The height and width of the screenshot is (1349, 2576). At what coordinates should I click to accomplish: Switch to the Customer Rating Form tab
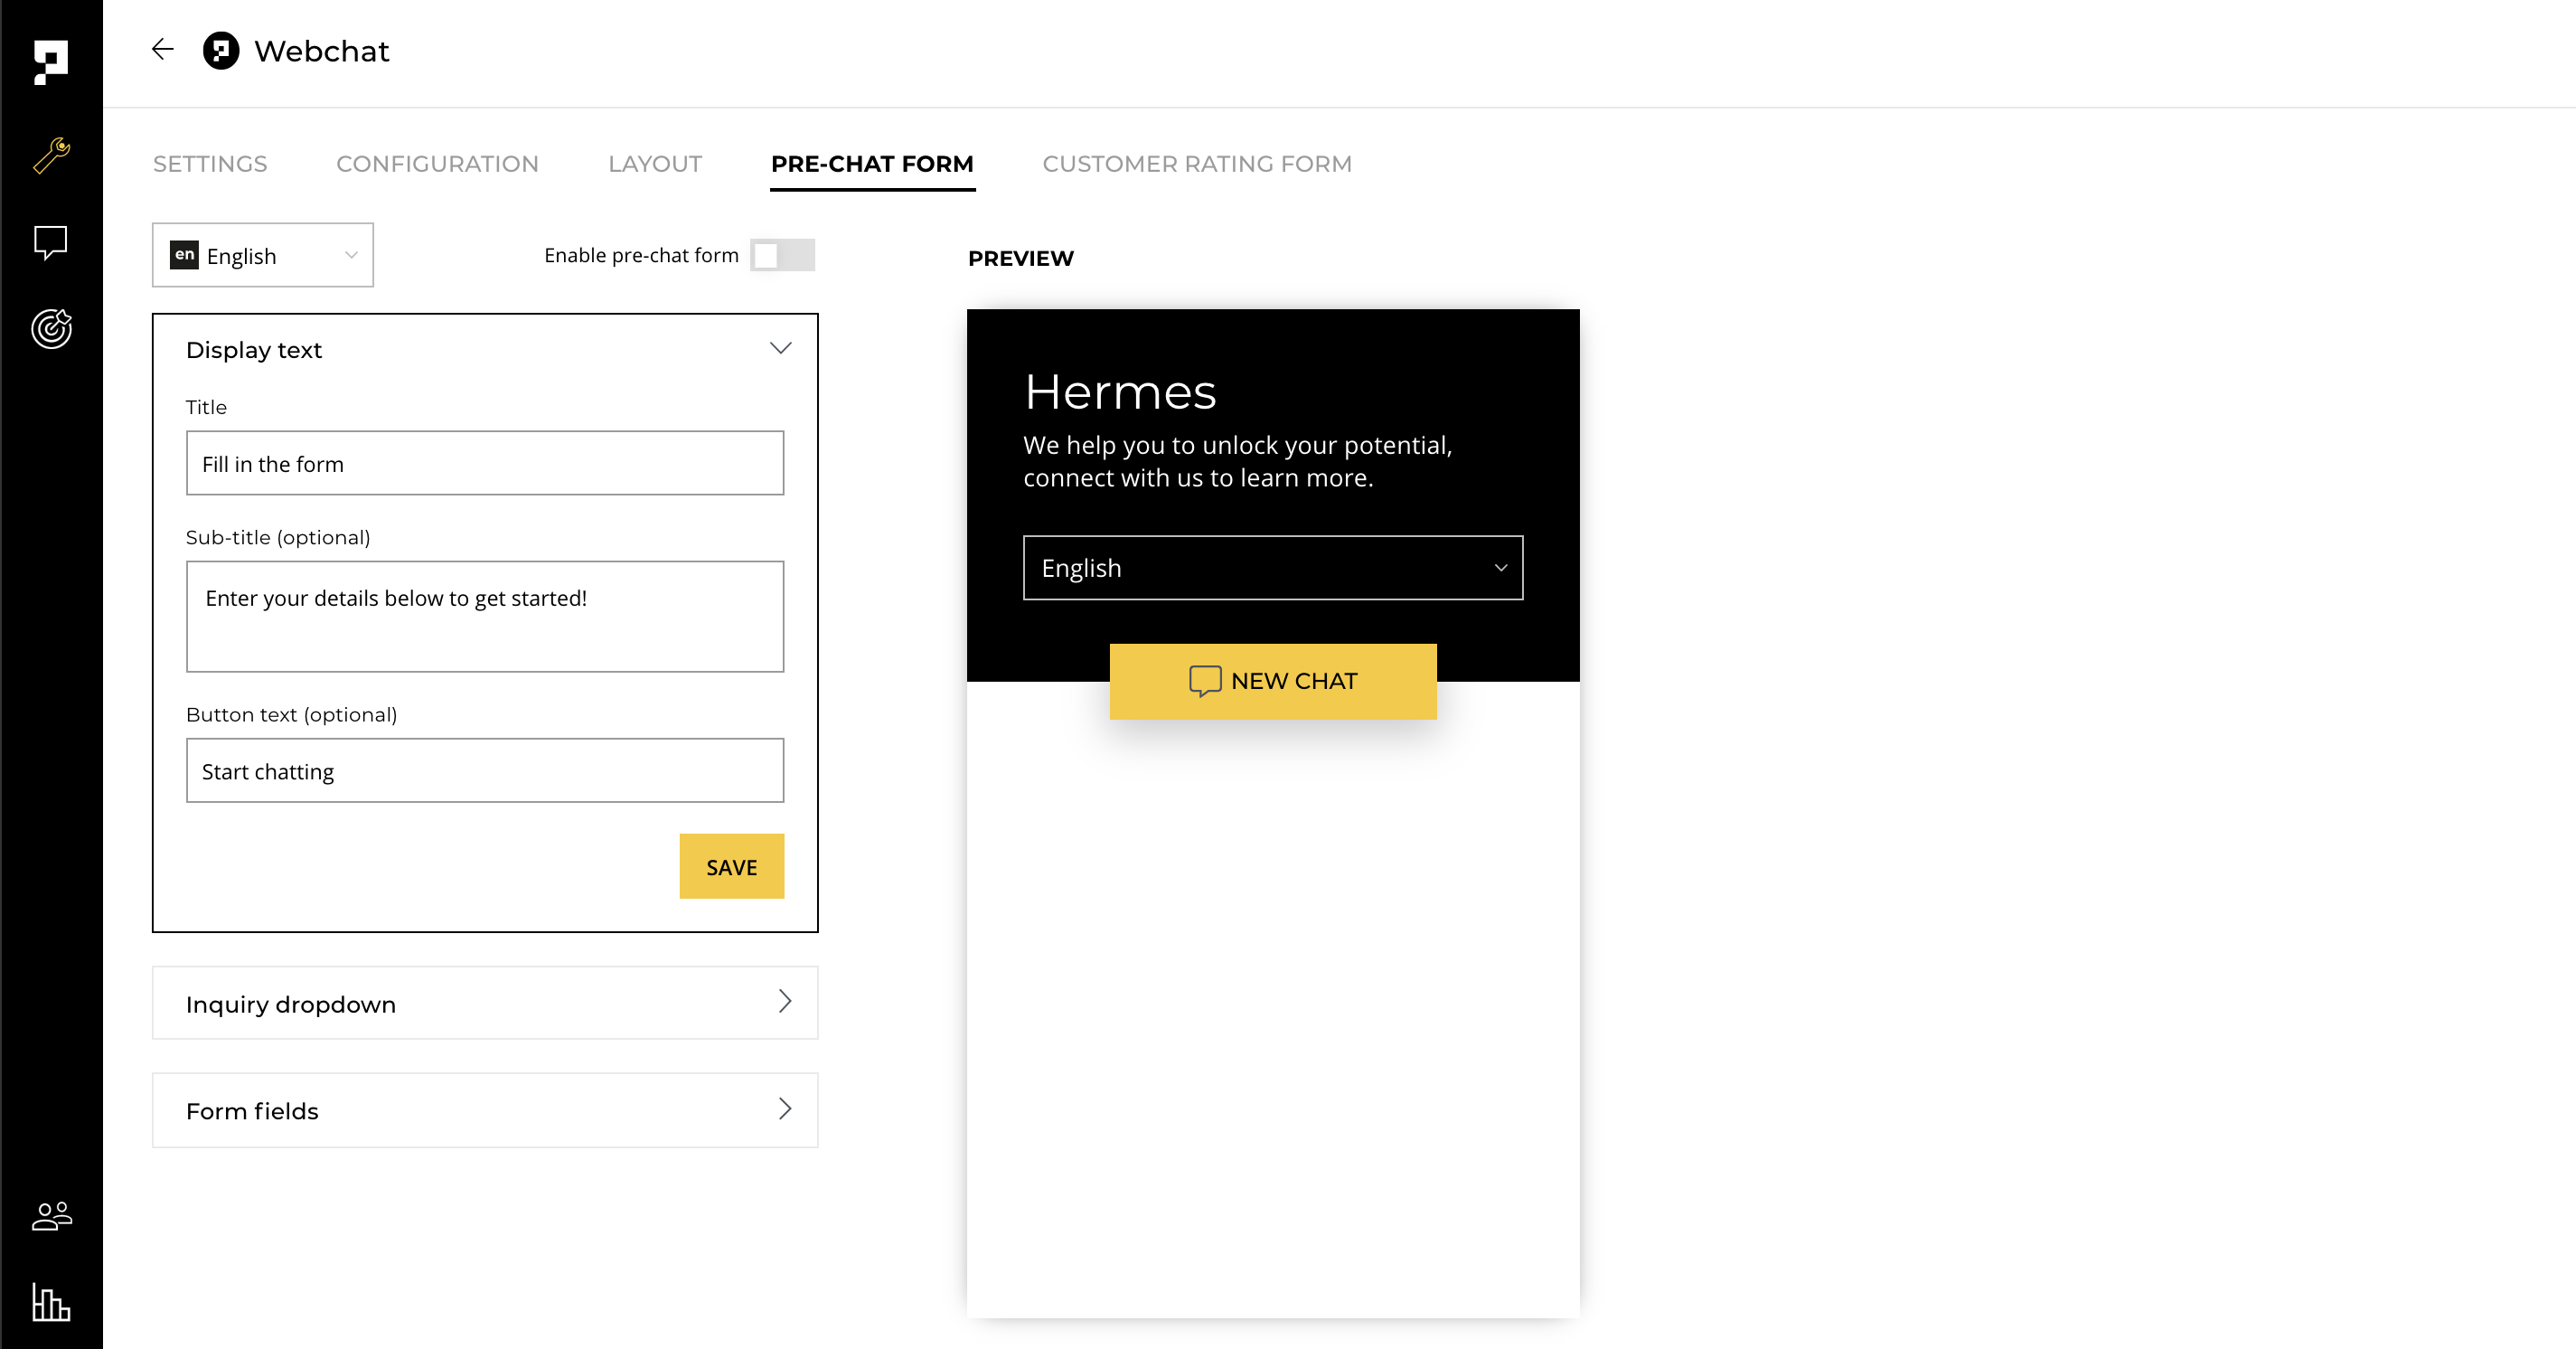(1196, 164)
